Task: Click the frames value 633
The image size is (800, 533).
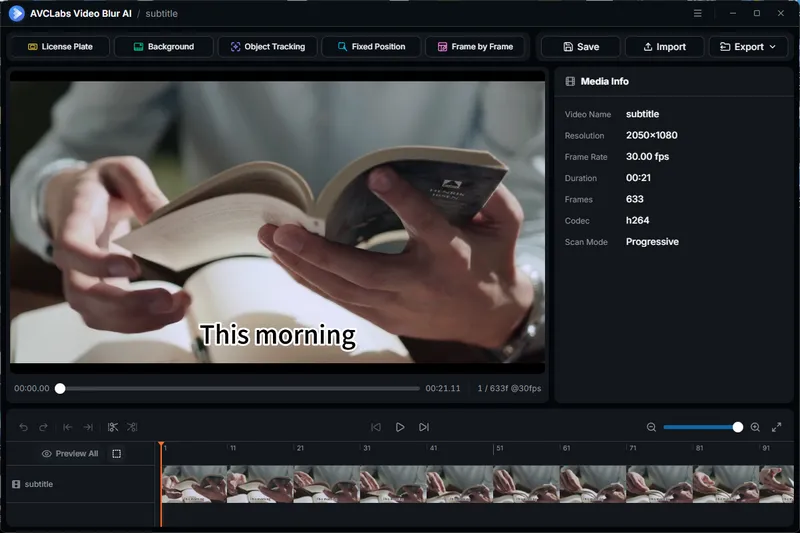Action: pos(635,199)
